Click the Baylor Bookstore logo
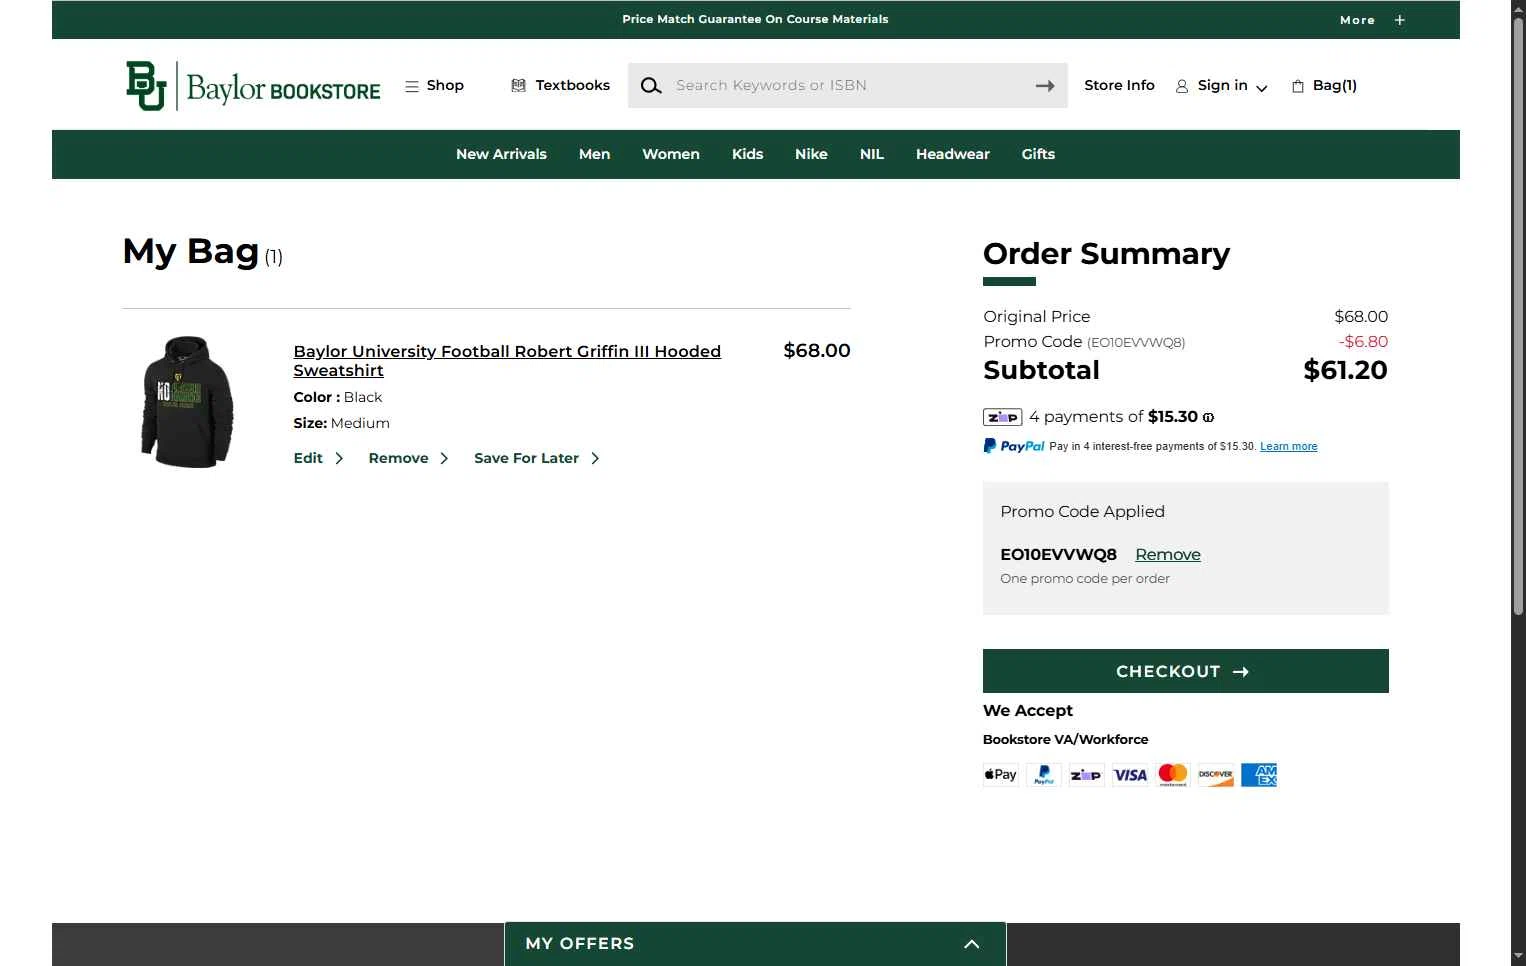Viewport: 1526px width, 966px height. click(253, 86)
